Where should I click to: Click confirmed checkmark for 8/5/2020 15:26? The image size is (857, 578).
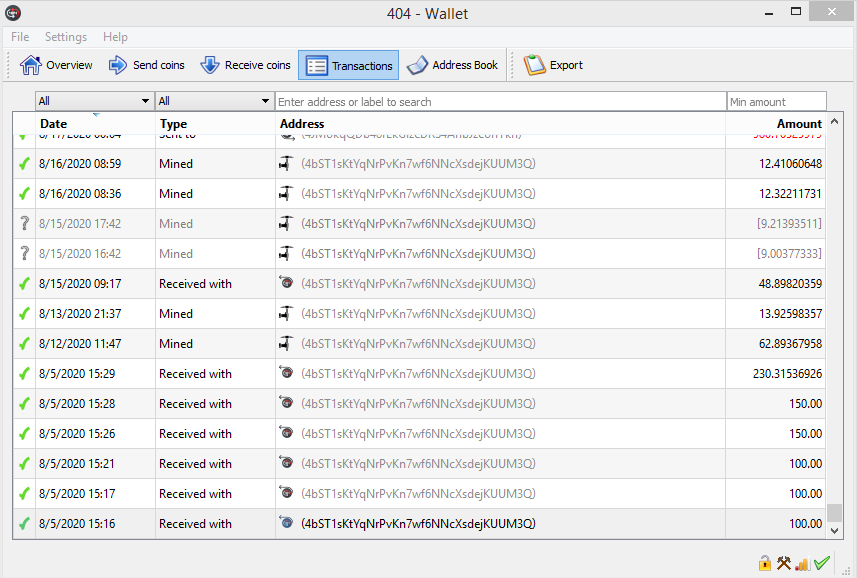(24, 434)
